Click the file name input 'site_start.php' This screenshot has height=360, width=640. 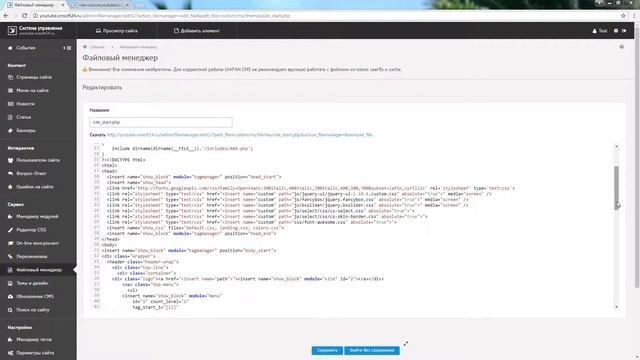click(161, 122)
